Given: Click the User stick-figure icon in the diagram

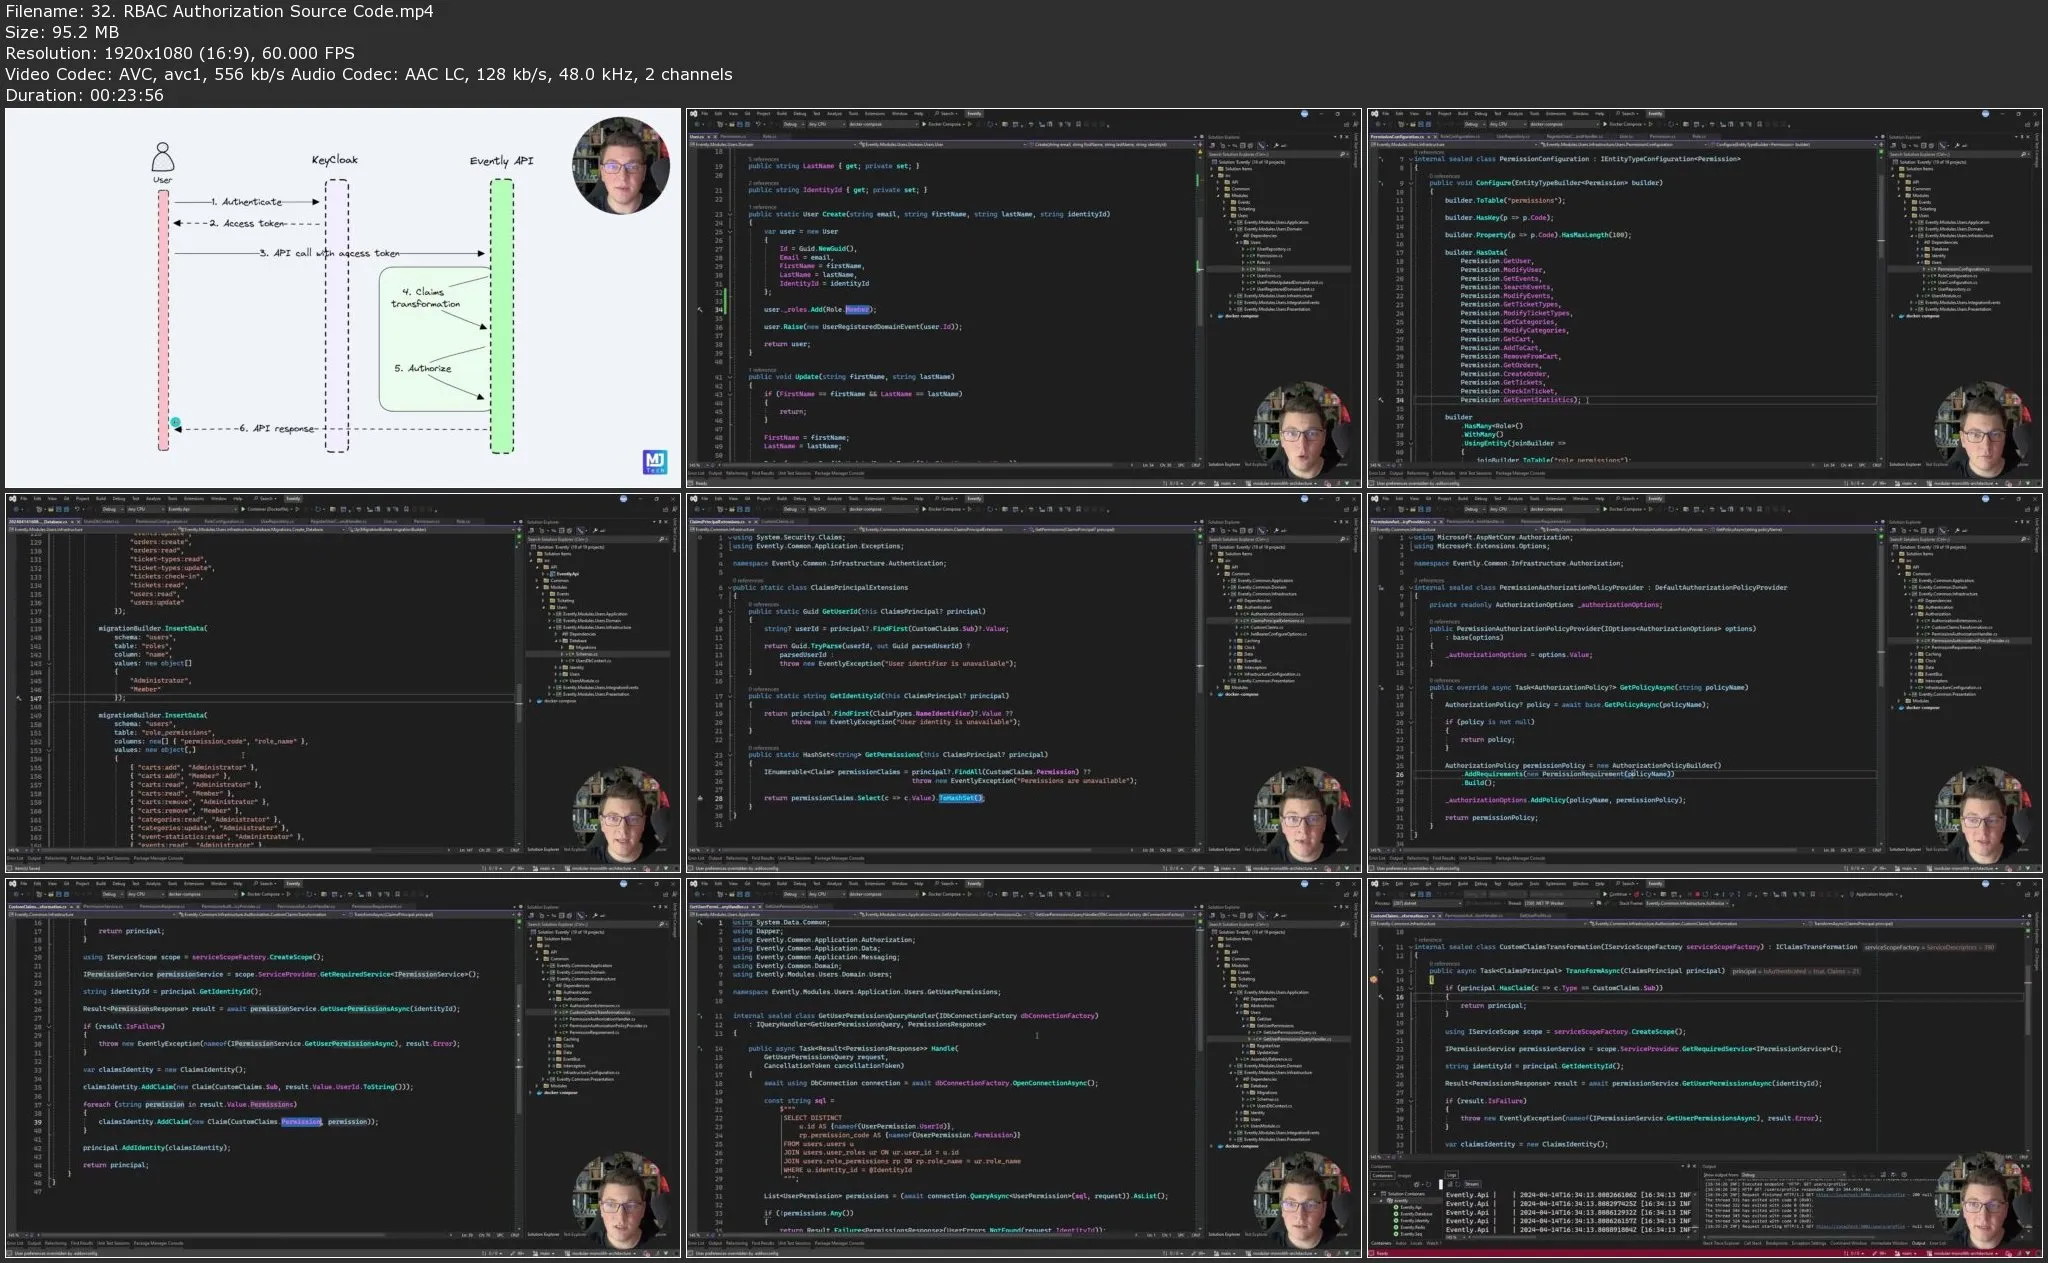Looking at the screenshot, I should pos(163,157).
